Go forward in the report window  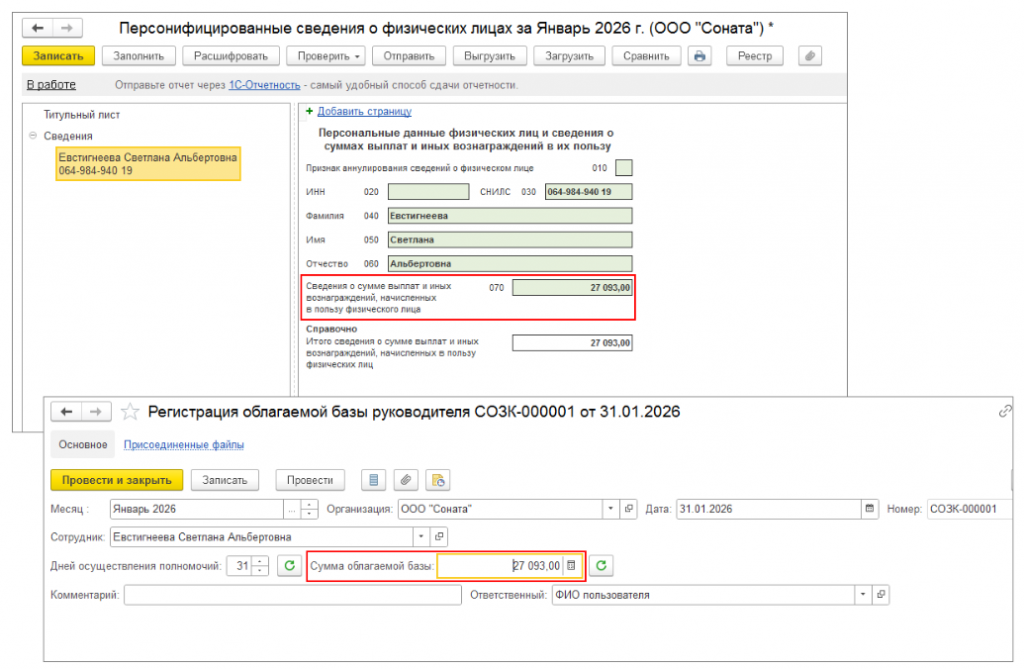tap(67, 28)
